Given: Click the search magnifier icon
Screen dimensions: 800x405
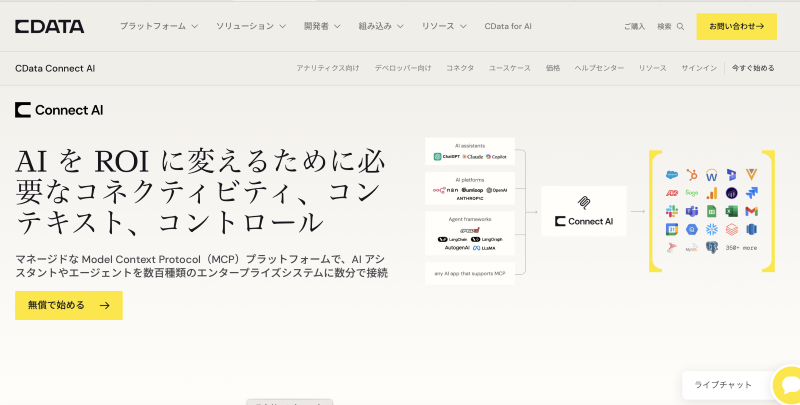Looking at the screenshot, I should (680, 27).
